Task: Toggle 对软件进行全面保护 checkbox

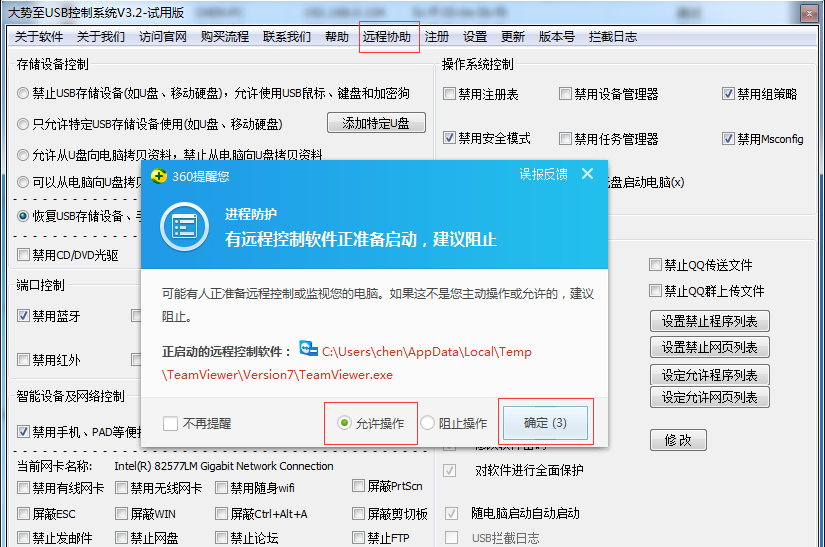Action: [x=450, y=470]
